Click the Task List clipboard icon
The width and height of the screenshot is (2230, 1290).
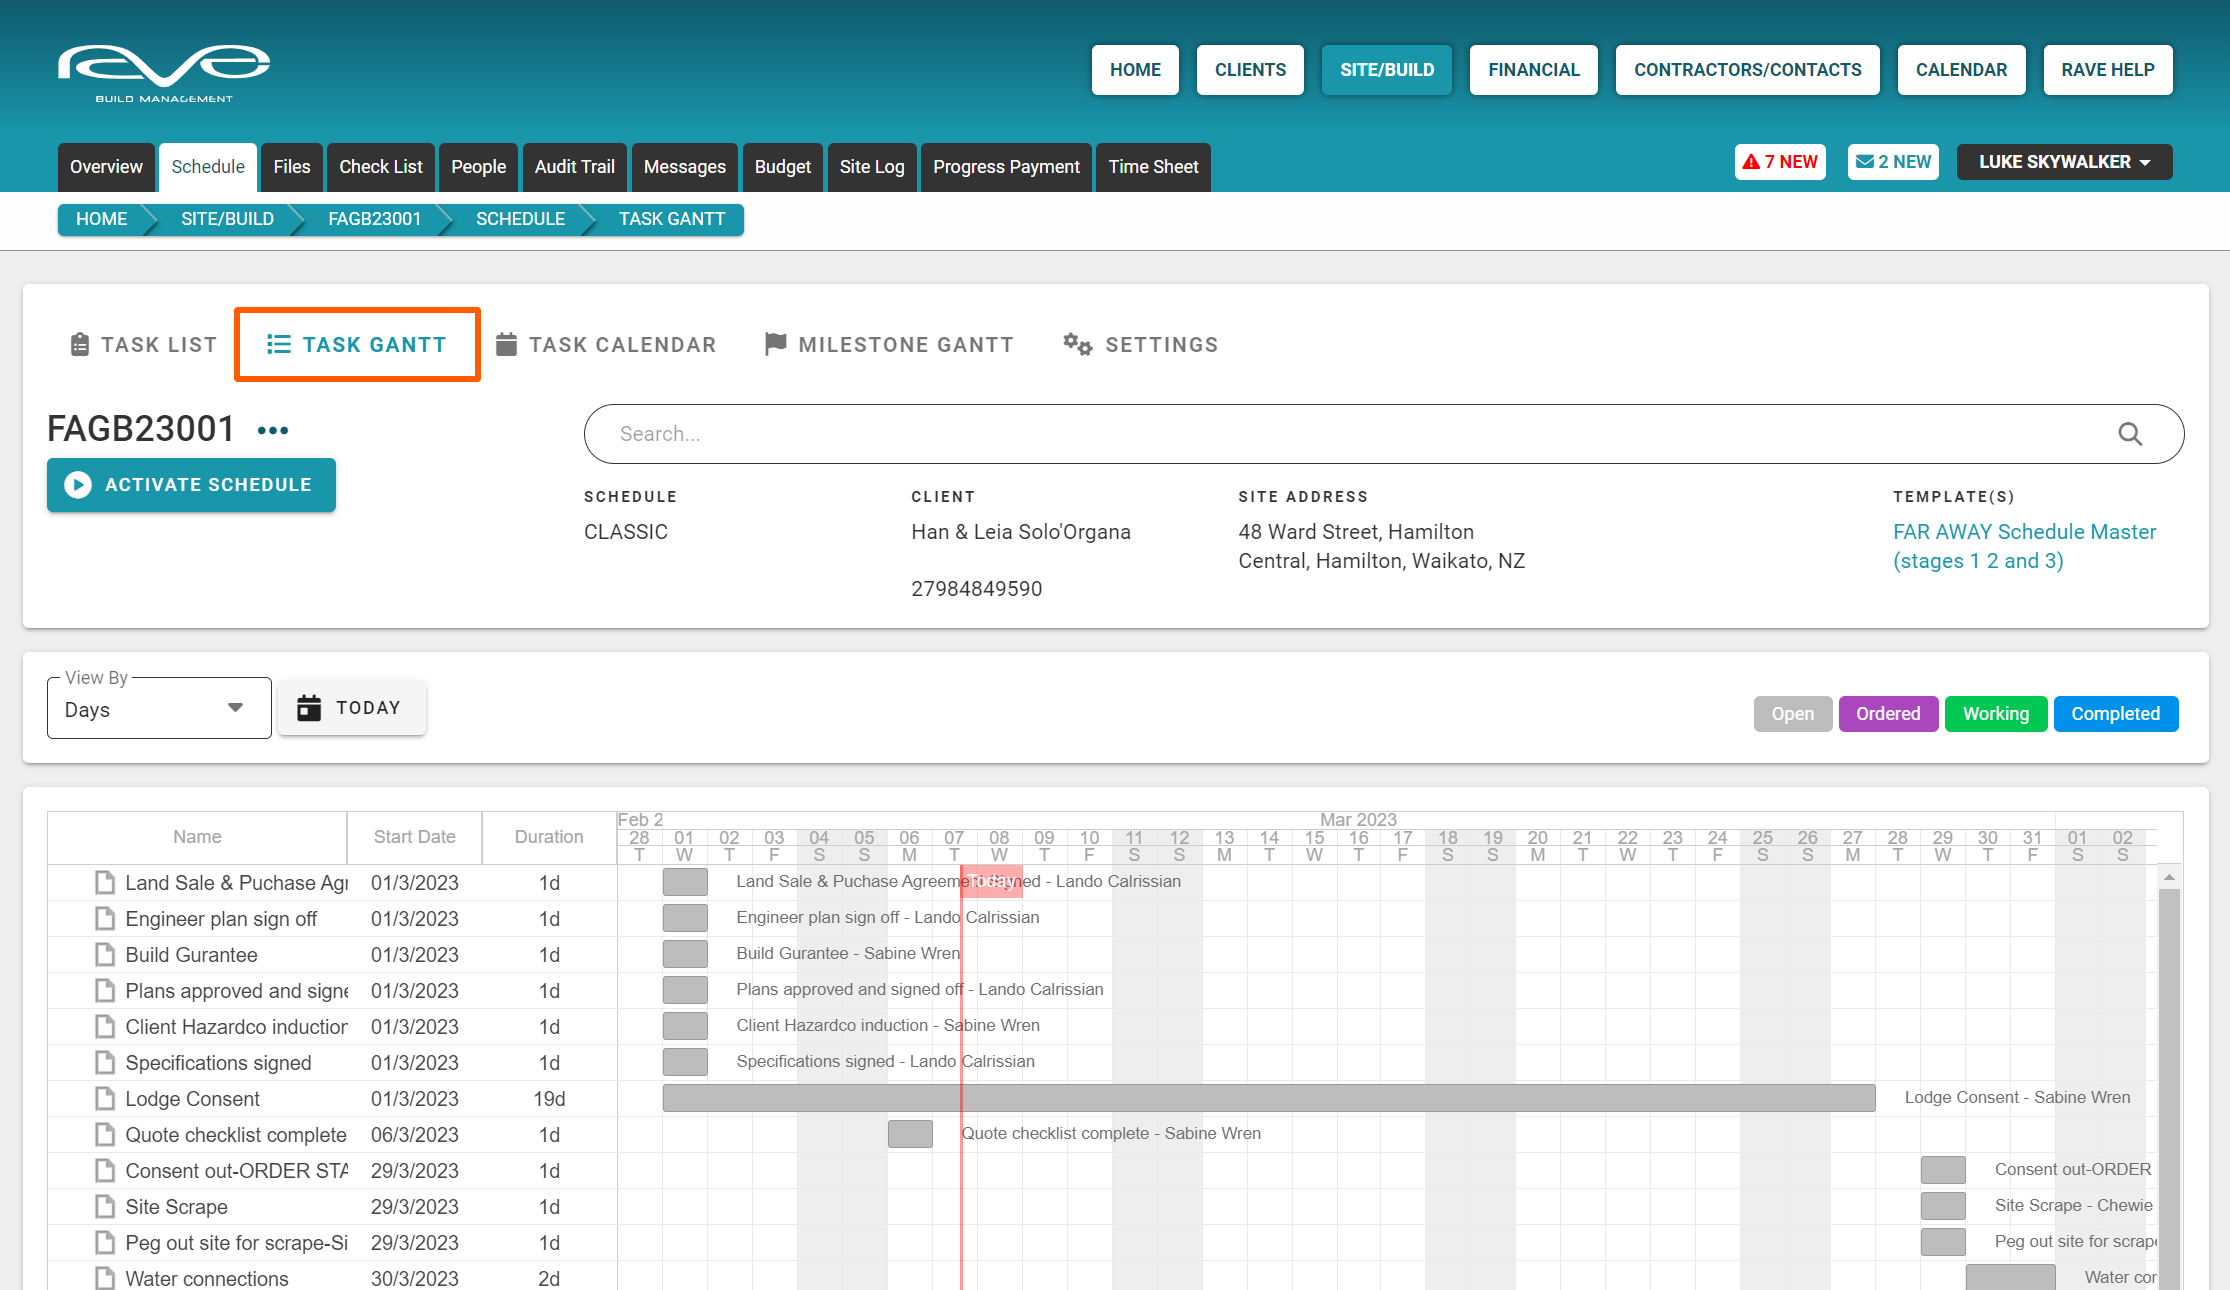click(x=80, y=345)
